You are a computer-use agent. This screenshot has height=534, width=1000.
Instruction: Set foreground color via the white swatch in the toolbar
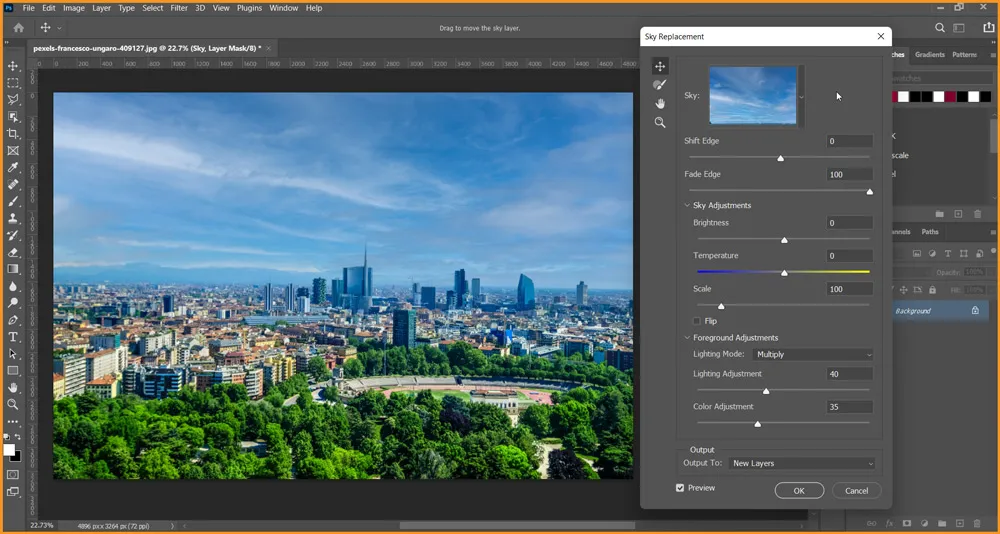click(9, 450)
